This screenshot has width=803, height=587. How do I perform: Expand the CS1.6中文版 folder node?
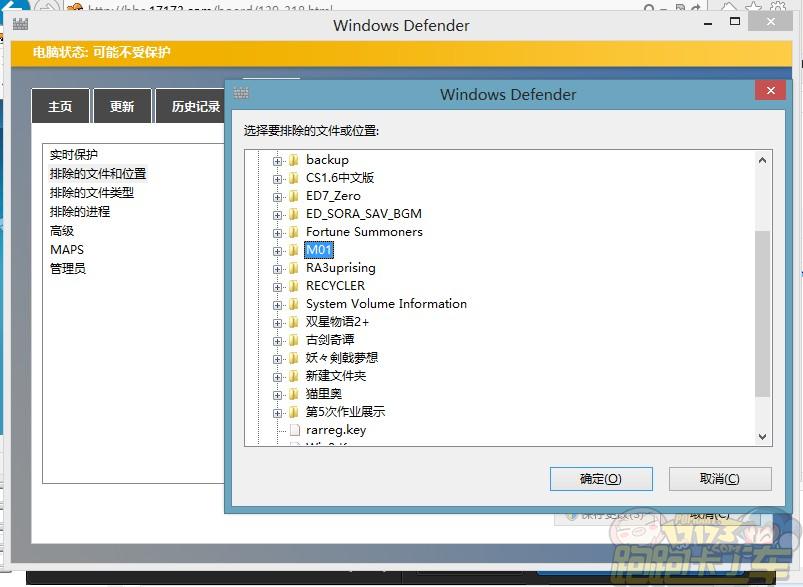pos(277,179)
